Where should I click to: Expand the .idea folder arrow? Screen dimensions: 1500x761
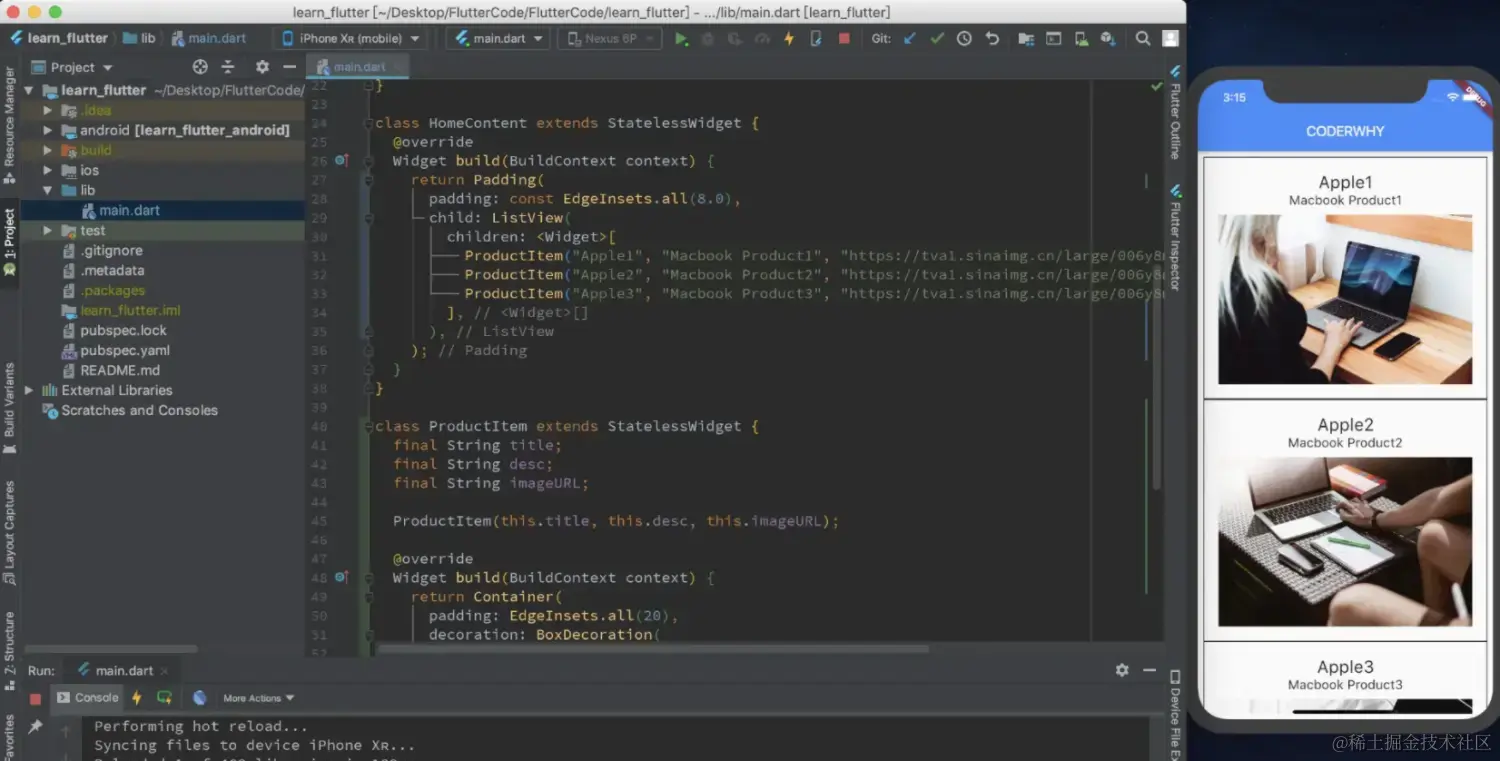47,110
